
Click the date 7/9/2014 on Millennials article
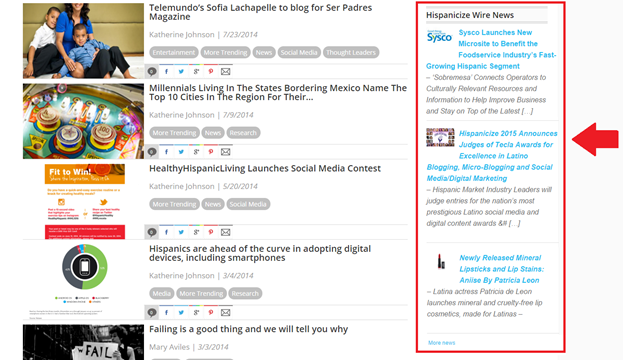coord(238,115)
